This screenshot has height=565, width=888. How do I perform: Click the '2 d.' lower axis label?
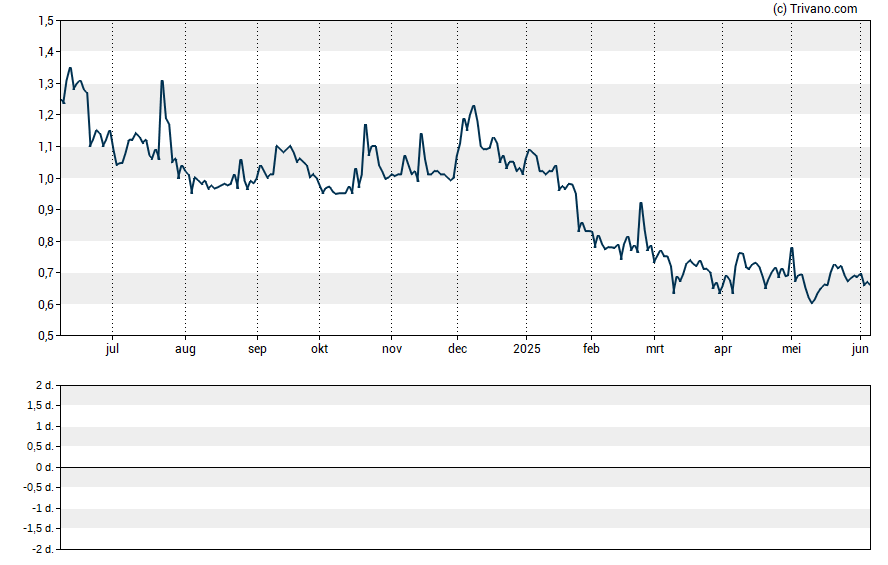[44, 386]
